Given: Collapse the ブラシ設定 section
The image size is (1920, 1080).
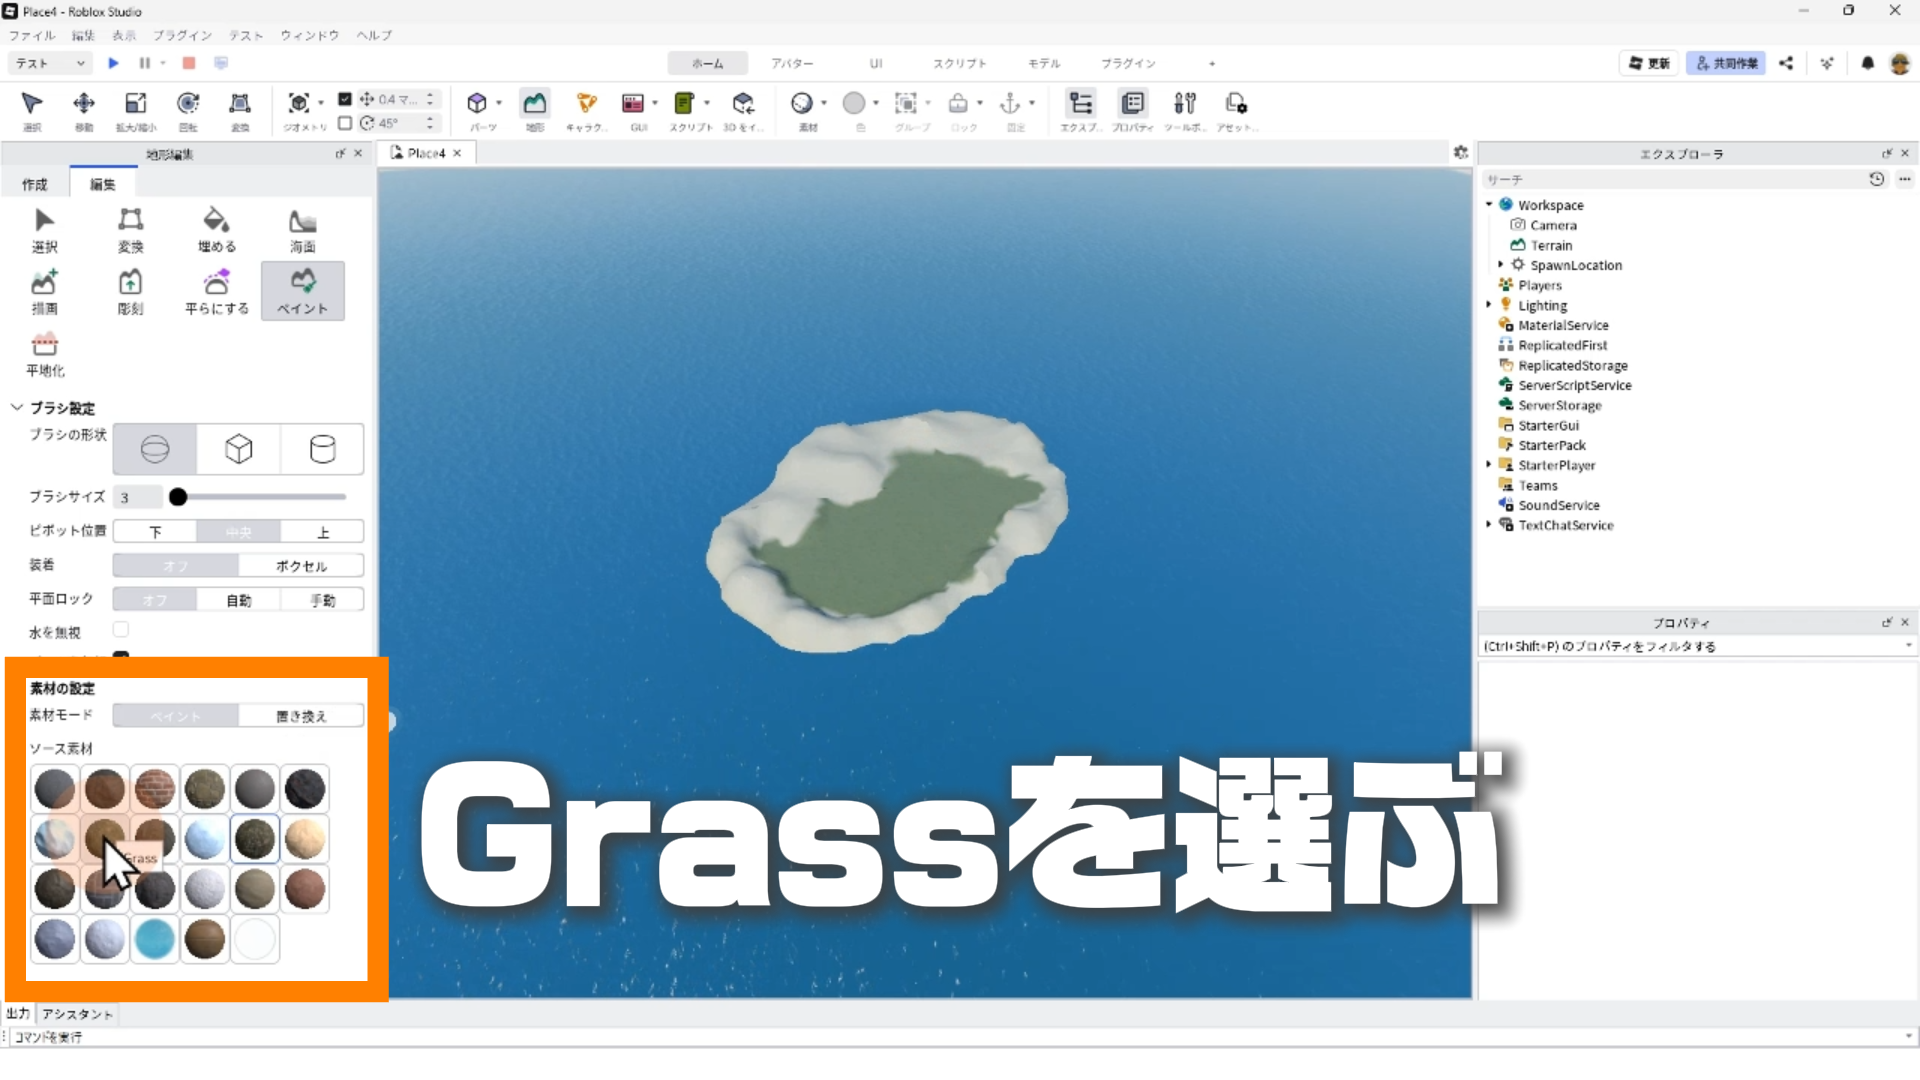Looking at the screenshot, I should pyautogui.click(x=17, y=408).
